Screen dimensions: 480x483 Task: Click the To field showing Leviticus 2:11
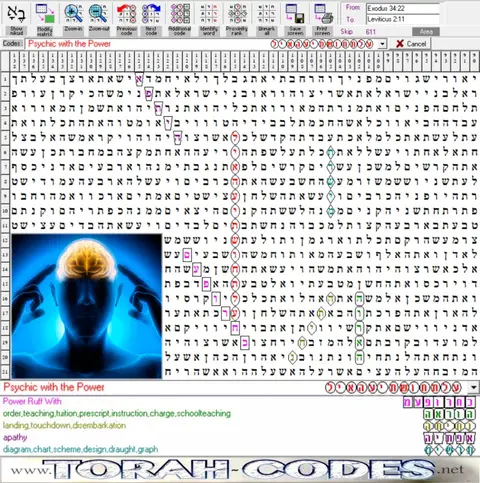(x=403, y=19)
